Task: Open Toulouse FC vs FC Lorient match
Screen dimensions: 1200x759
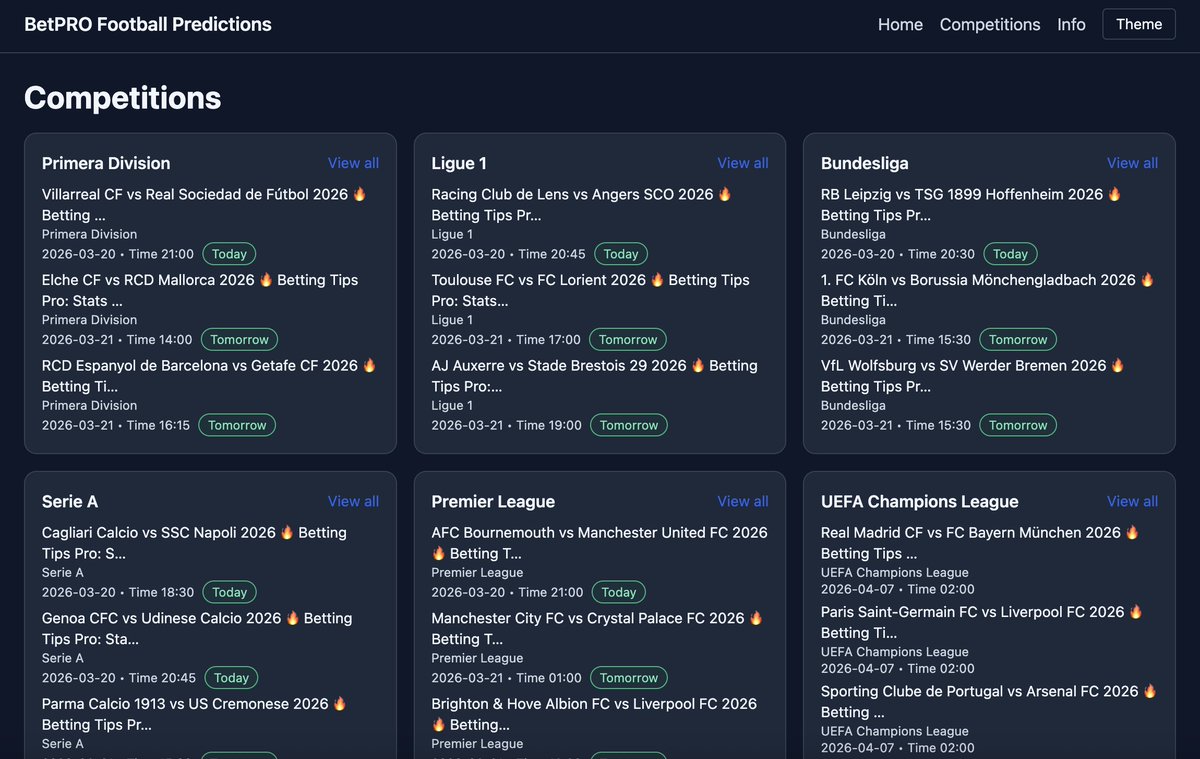Action: (x=590, y=290)
